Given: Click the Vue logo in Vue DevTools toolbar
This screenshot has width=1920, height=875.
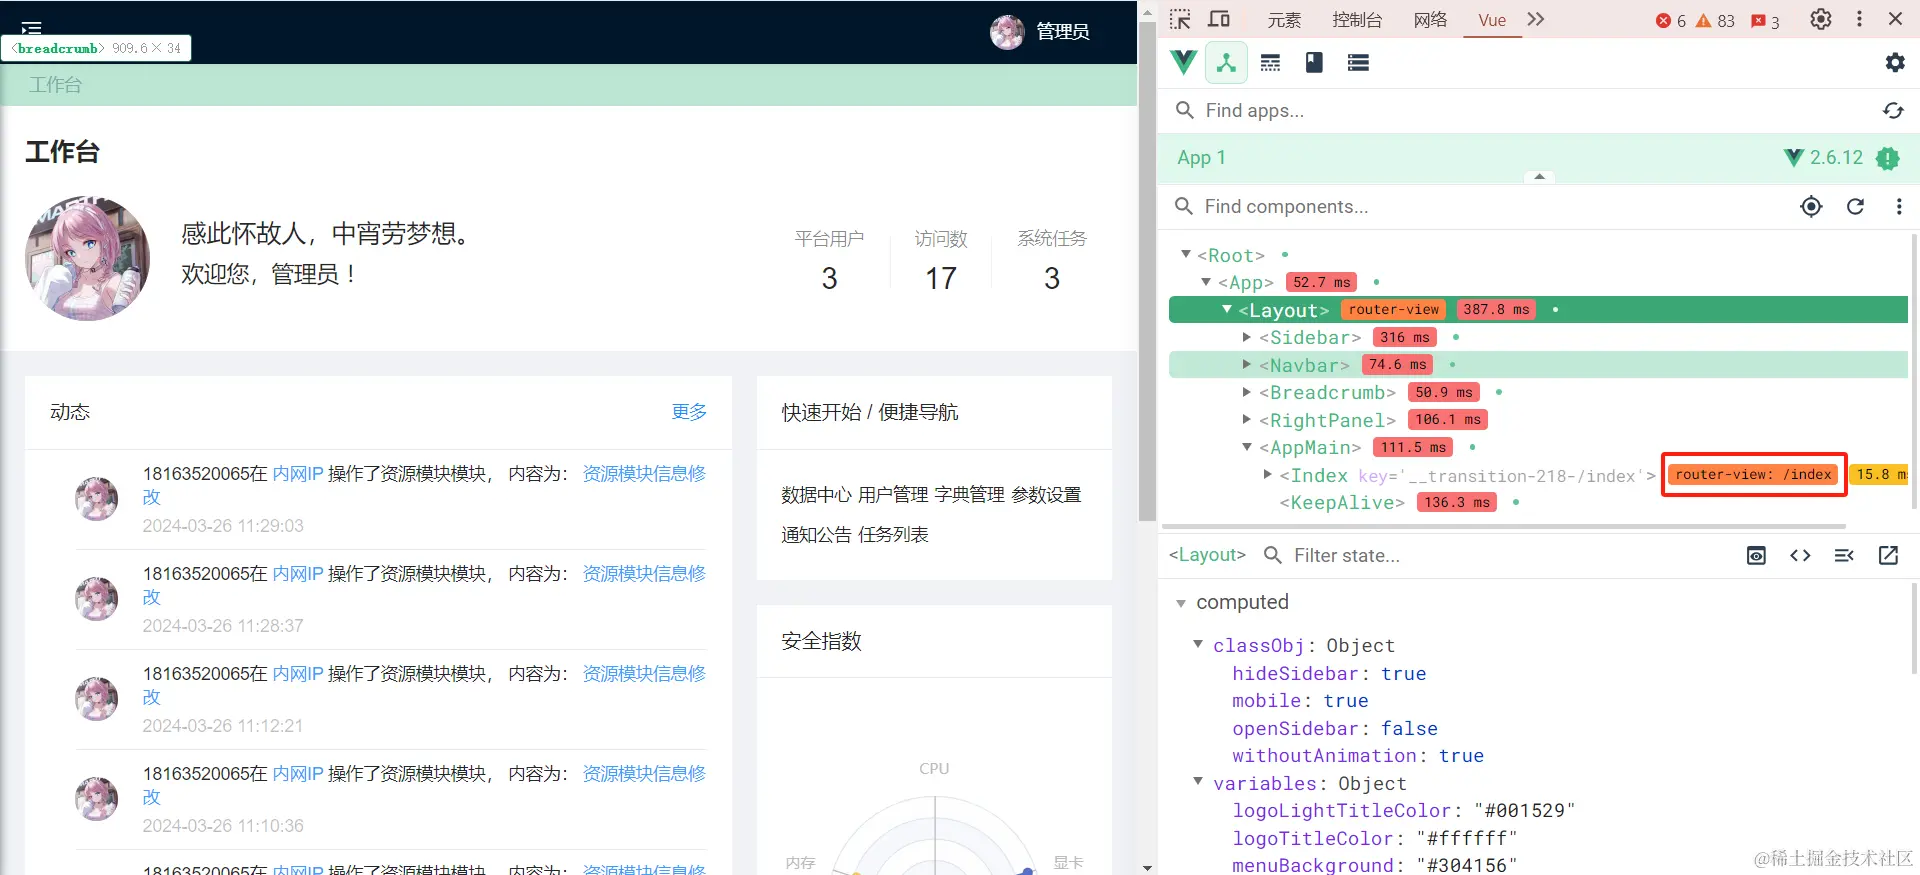Looking at the screenshot, I should click(1184, 63).
